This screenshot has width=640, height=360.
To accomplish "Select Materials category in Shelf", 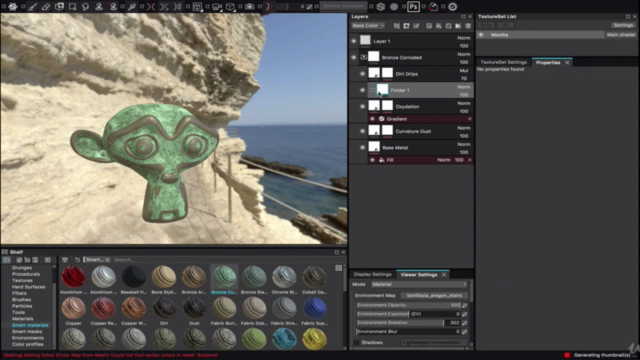I will (22, 319).
